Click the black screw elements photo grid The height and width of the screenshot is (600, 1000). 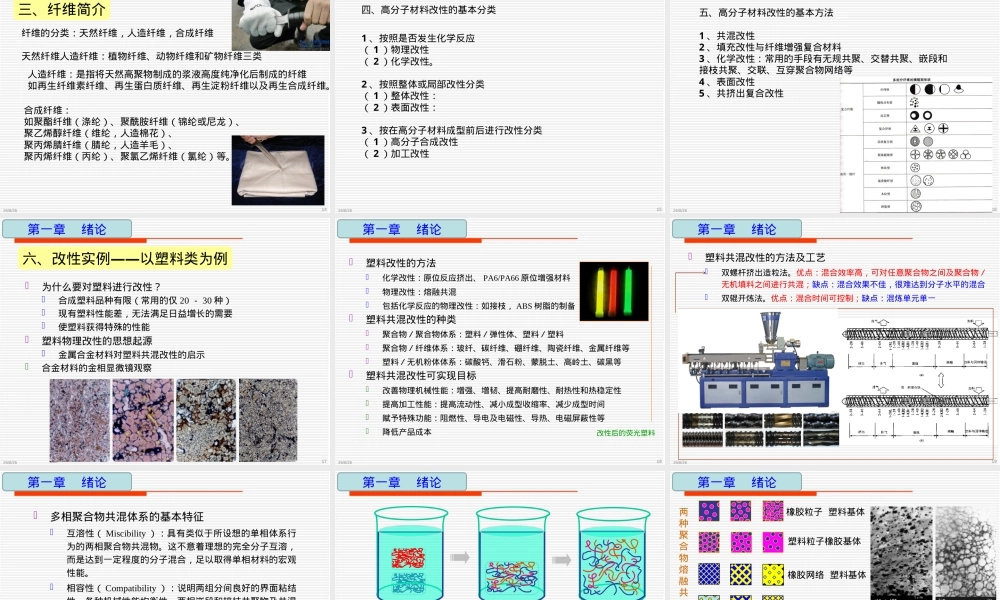click(x=760, y=429)
